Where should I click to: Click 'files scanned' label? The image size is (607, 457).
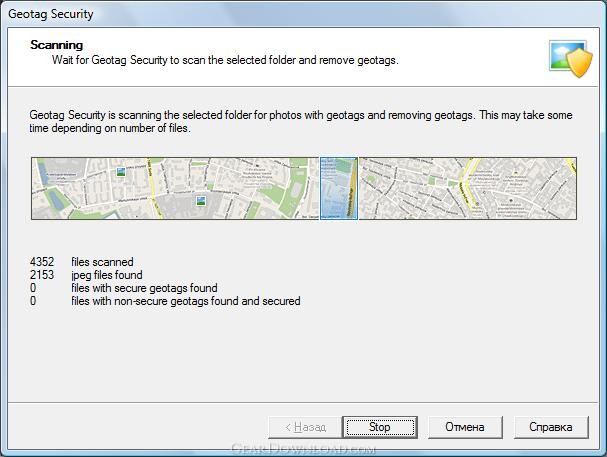point(102,262)
